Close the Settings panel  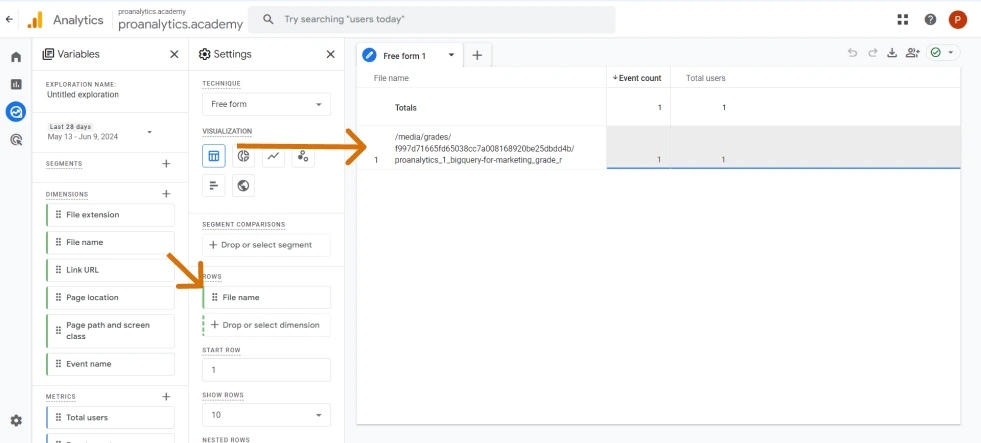point(331,54)
